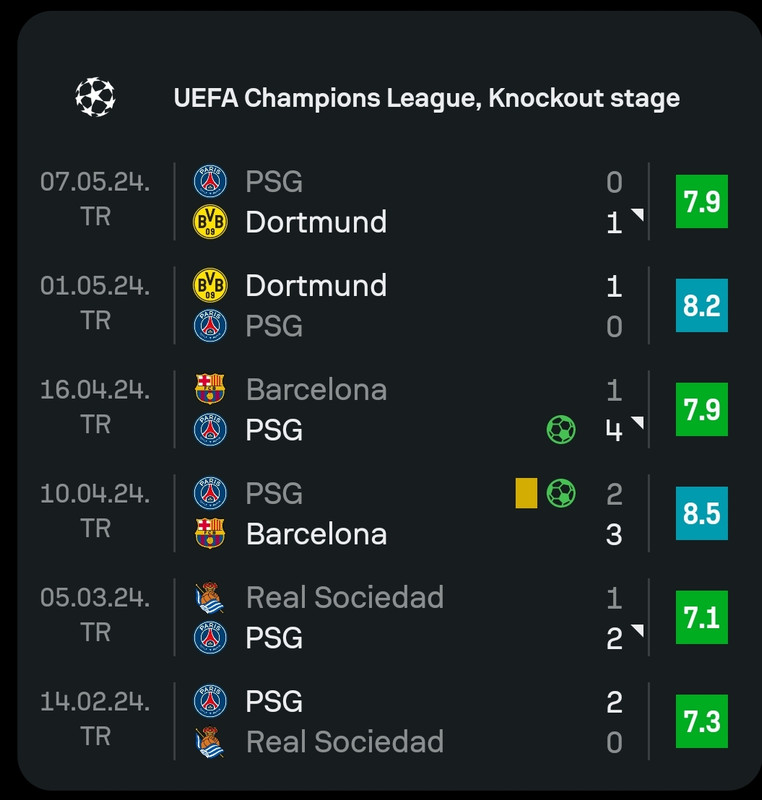This screenshot has height=800, width=762.
Task: Click the 7.1 green rating badge
Action: 702,617
